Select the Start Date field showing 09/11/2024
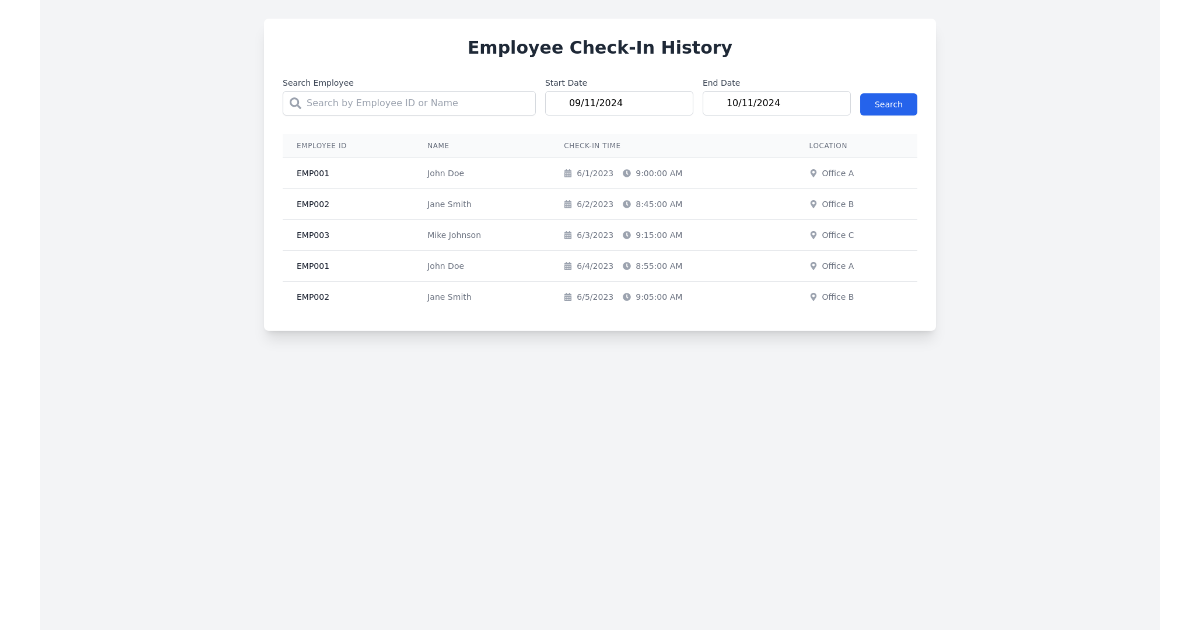This screenshot has height=630, width=1200. tap(619, 103)
